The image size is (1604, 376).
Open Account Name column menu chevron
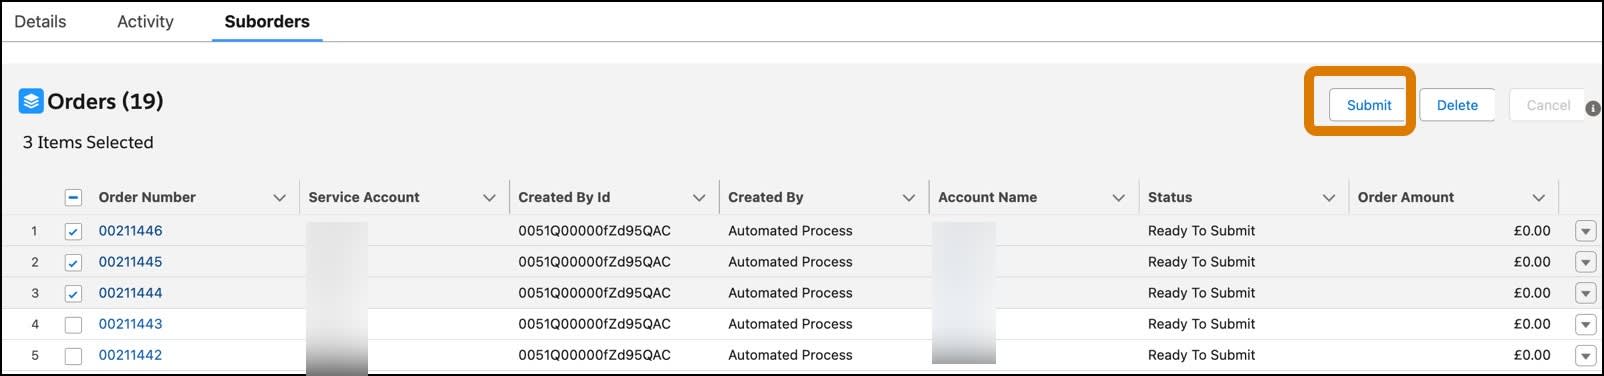click(x=1119, y=198)
